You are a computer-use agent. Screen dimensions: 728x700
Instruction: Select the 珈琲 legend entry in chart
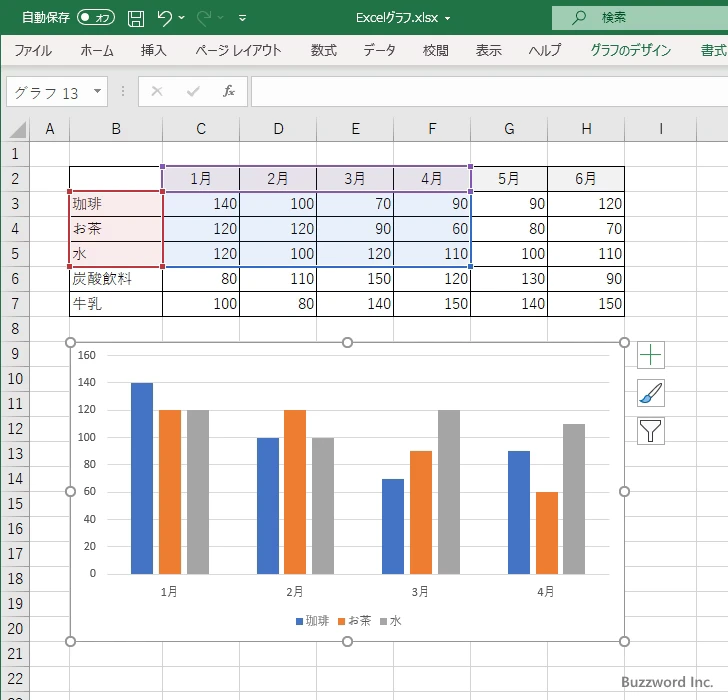tap(312, 621)
